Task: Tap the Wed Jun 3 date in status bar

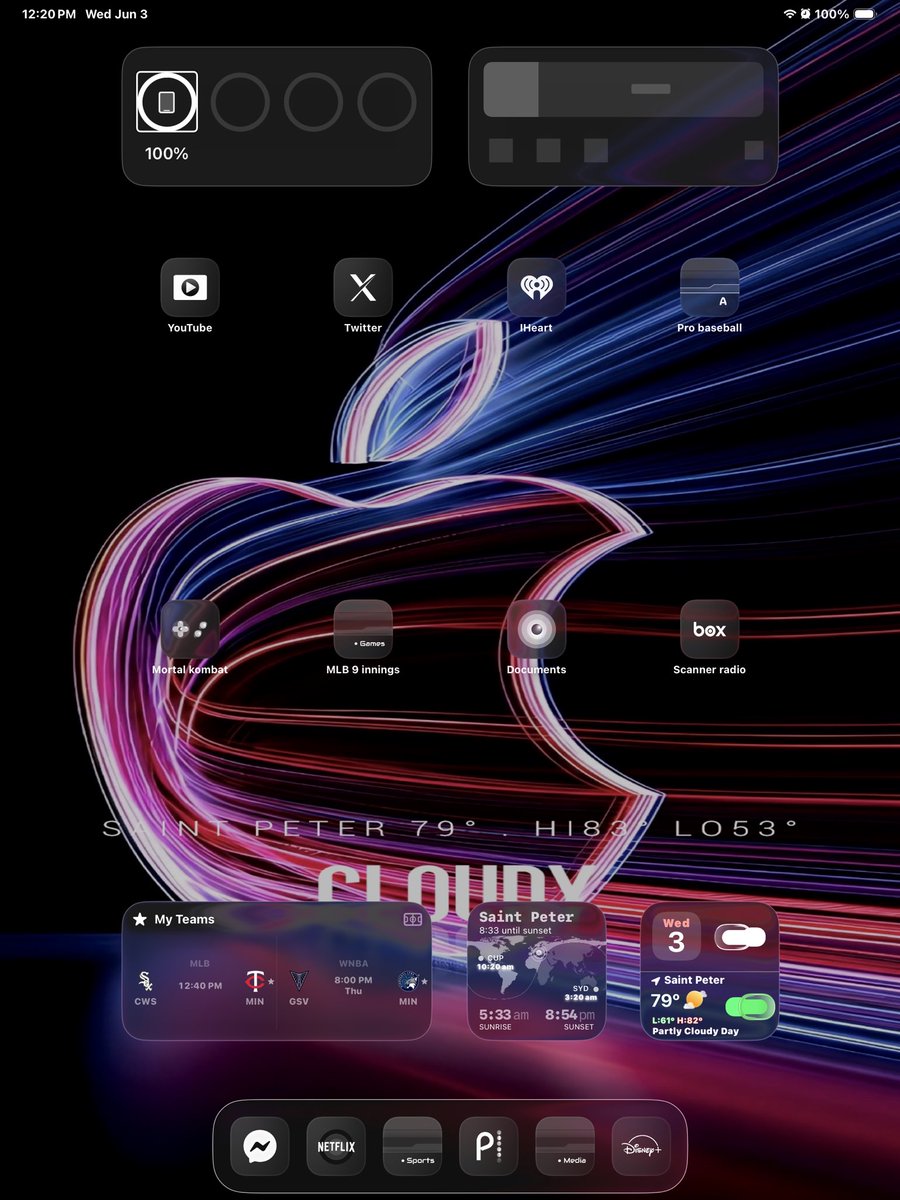Action: pyautogui.click(x=116, y=14)
